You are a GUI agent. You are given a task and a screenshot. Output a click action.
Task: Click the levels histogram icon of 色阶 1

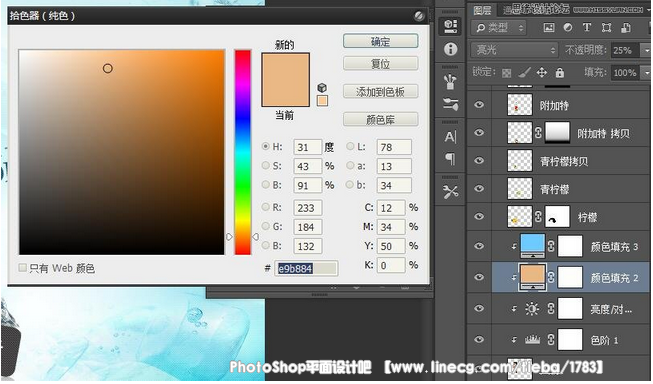tap(532, 340)
